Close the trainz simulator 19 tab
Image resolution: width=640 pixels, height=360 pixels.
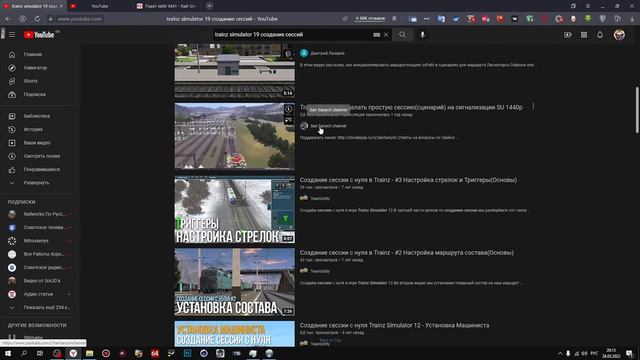tap(62, 6)
